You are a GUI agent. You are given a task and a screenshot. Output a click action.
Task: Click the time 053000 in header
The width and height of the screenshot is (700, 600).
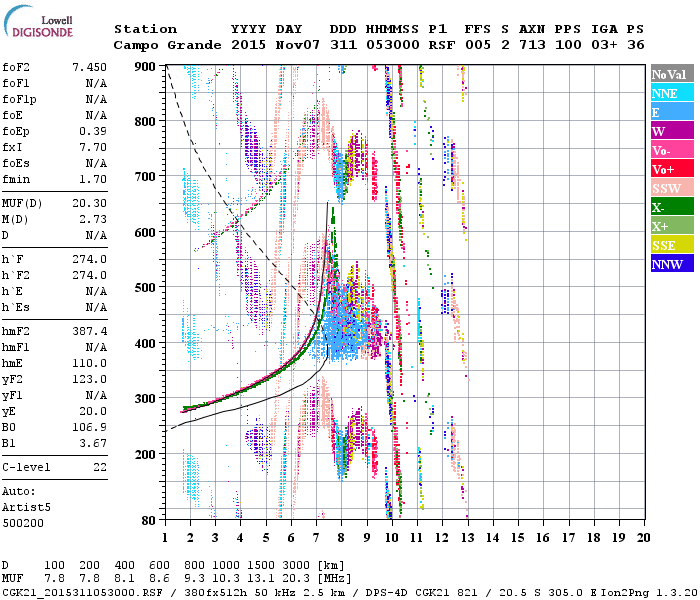tap(393, 45)
